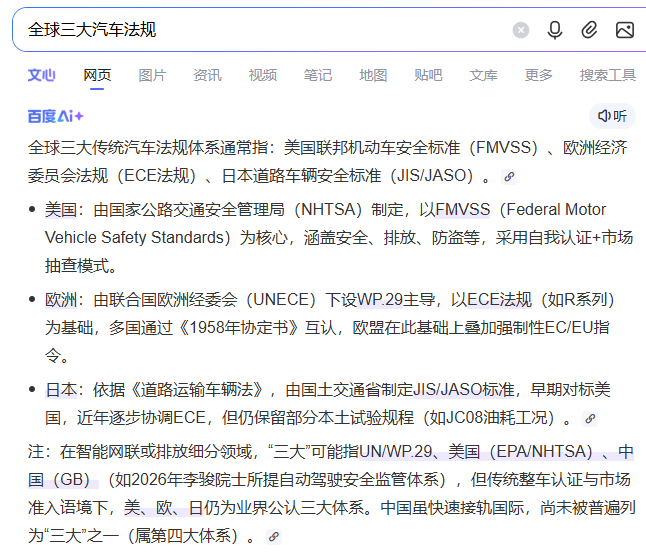
Task: Go to the 资讯 tab
Action: (x=208, y=75)
